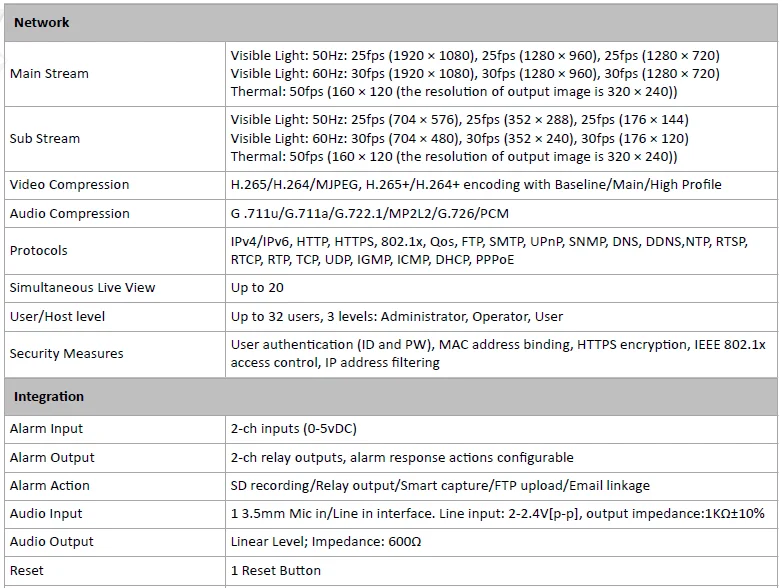
Task: Click the '1 Reset Button' value
Action: pos(275,571)
